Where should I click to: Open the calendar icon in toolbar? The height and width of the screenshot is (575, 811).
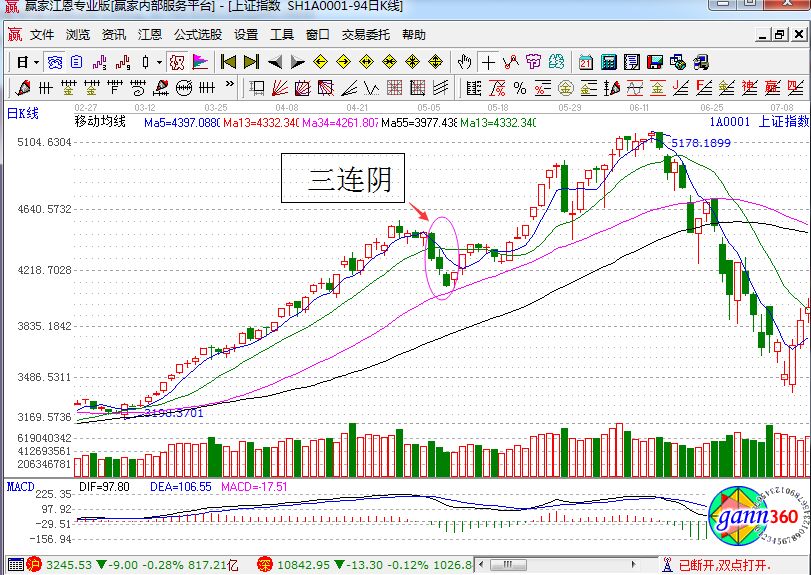pos(585,62)
